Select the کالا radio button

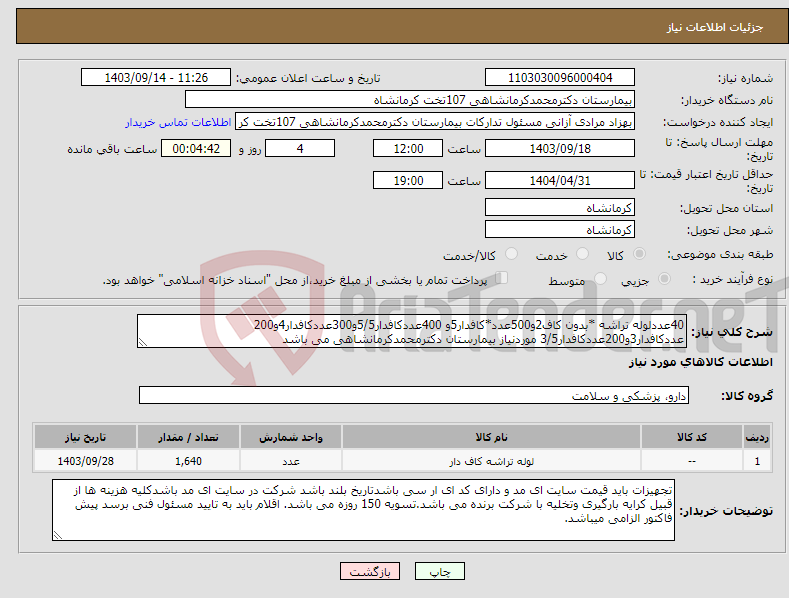[639, 254]
